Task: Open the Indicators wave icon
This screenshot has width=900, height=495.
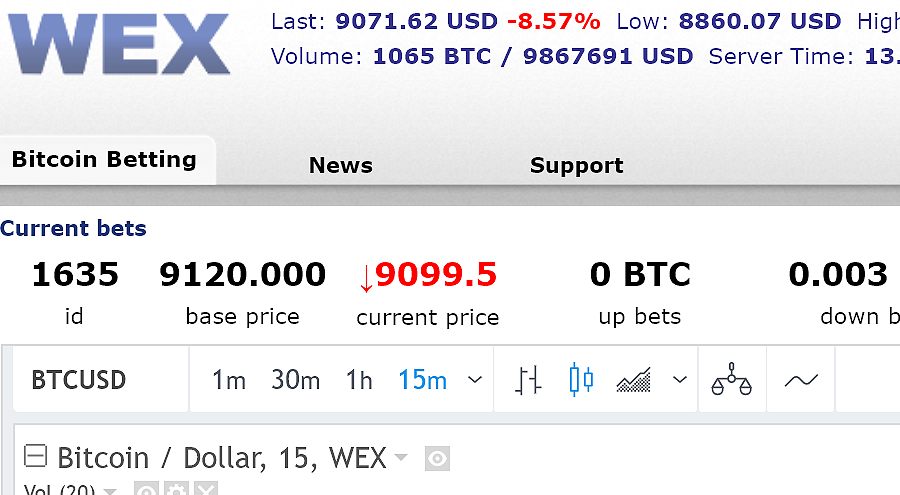Action: pos(801,380)
